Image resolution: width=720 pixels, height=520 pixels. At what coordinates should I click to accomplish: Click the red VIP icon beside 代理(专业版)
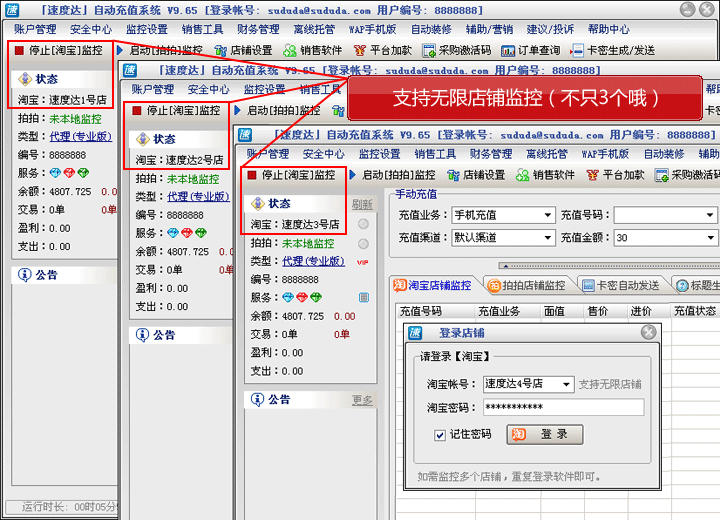pos(363,262)
